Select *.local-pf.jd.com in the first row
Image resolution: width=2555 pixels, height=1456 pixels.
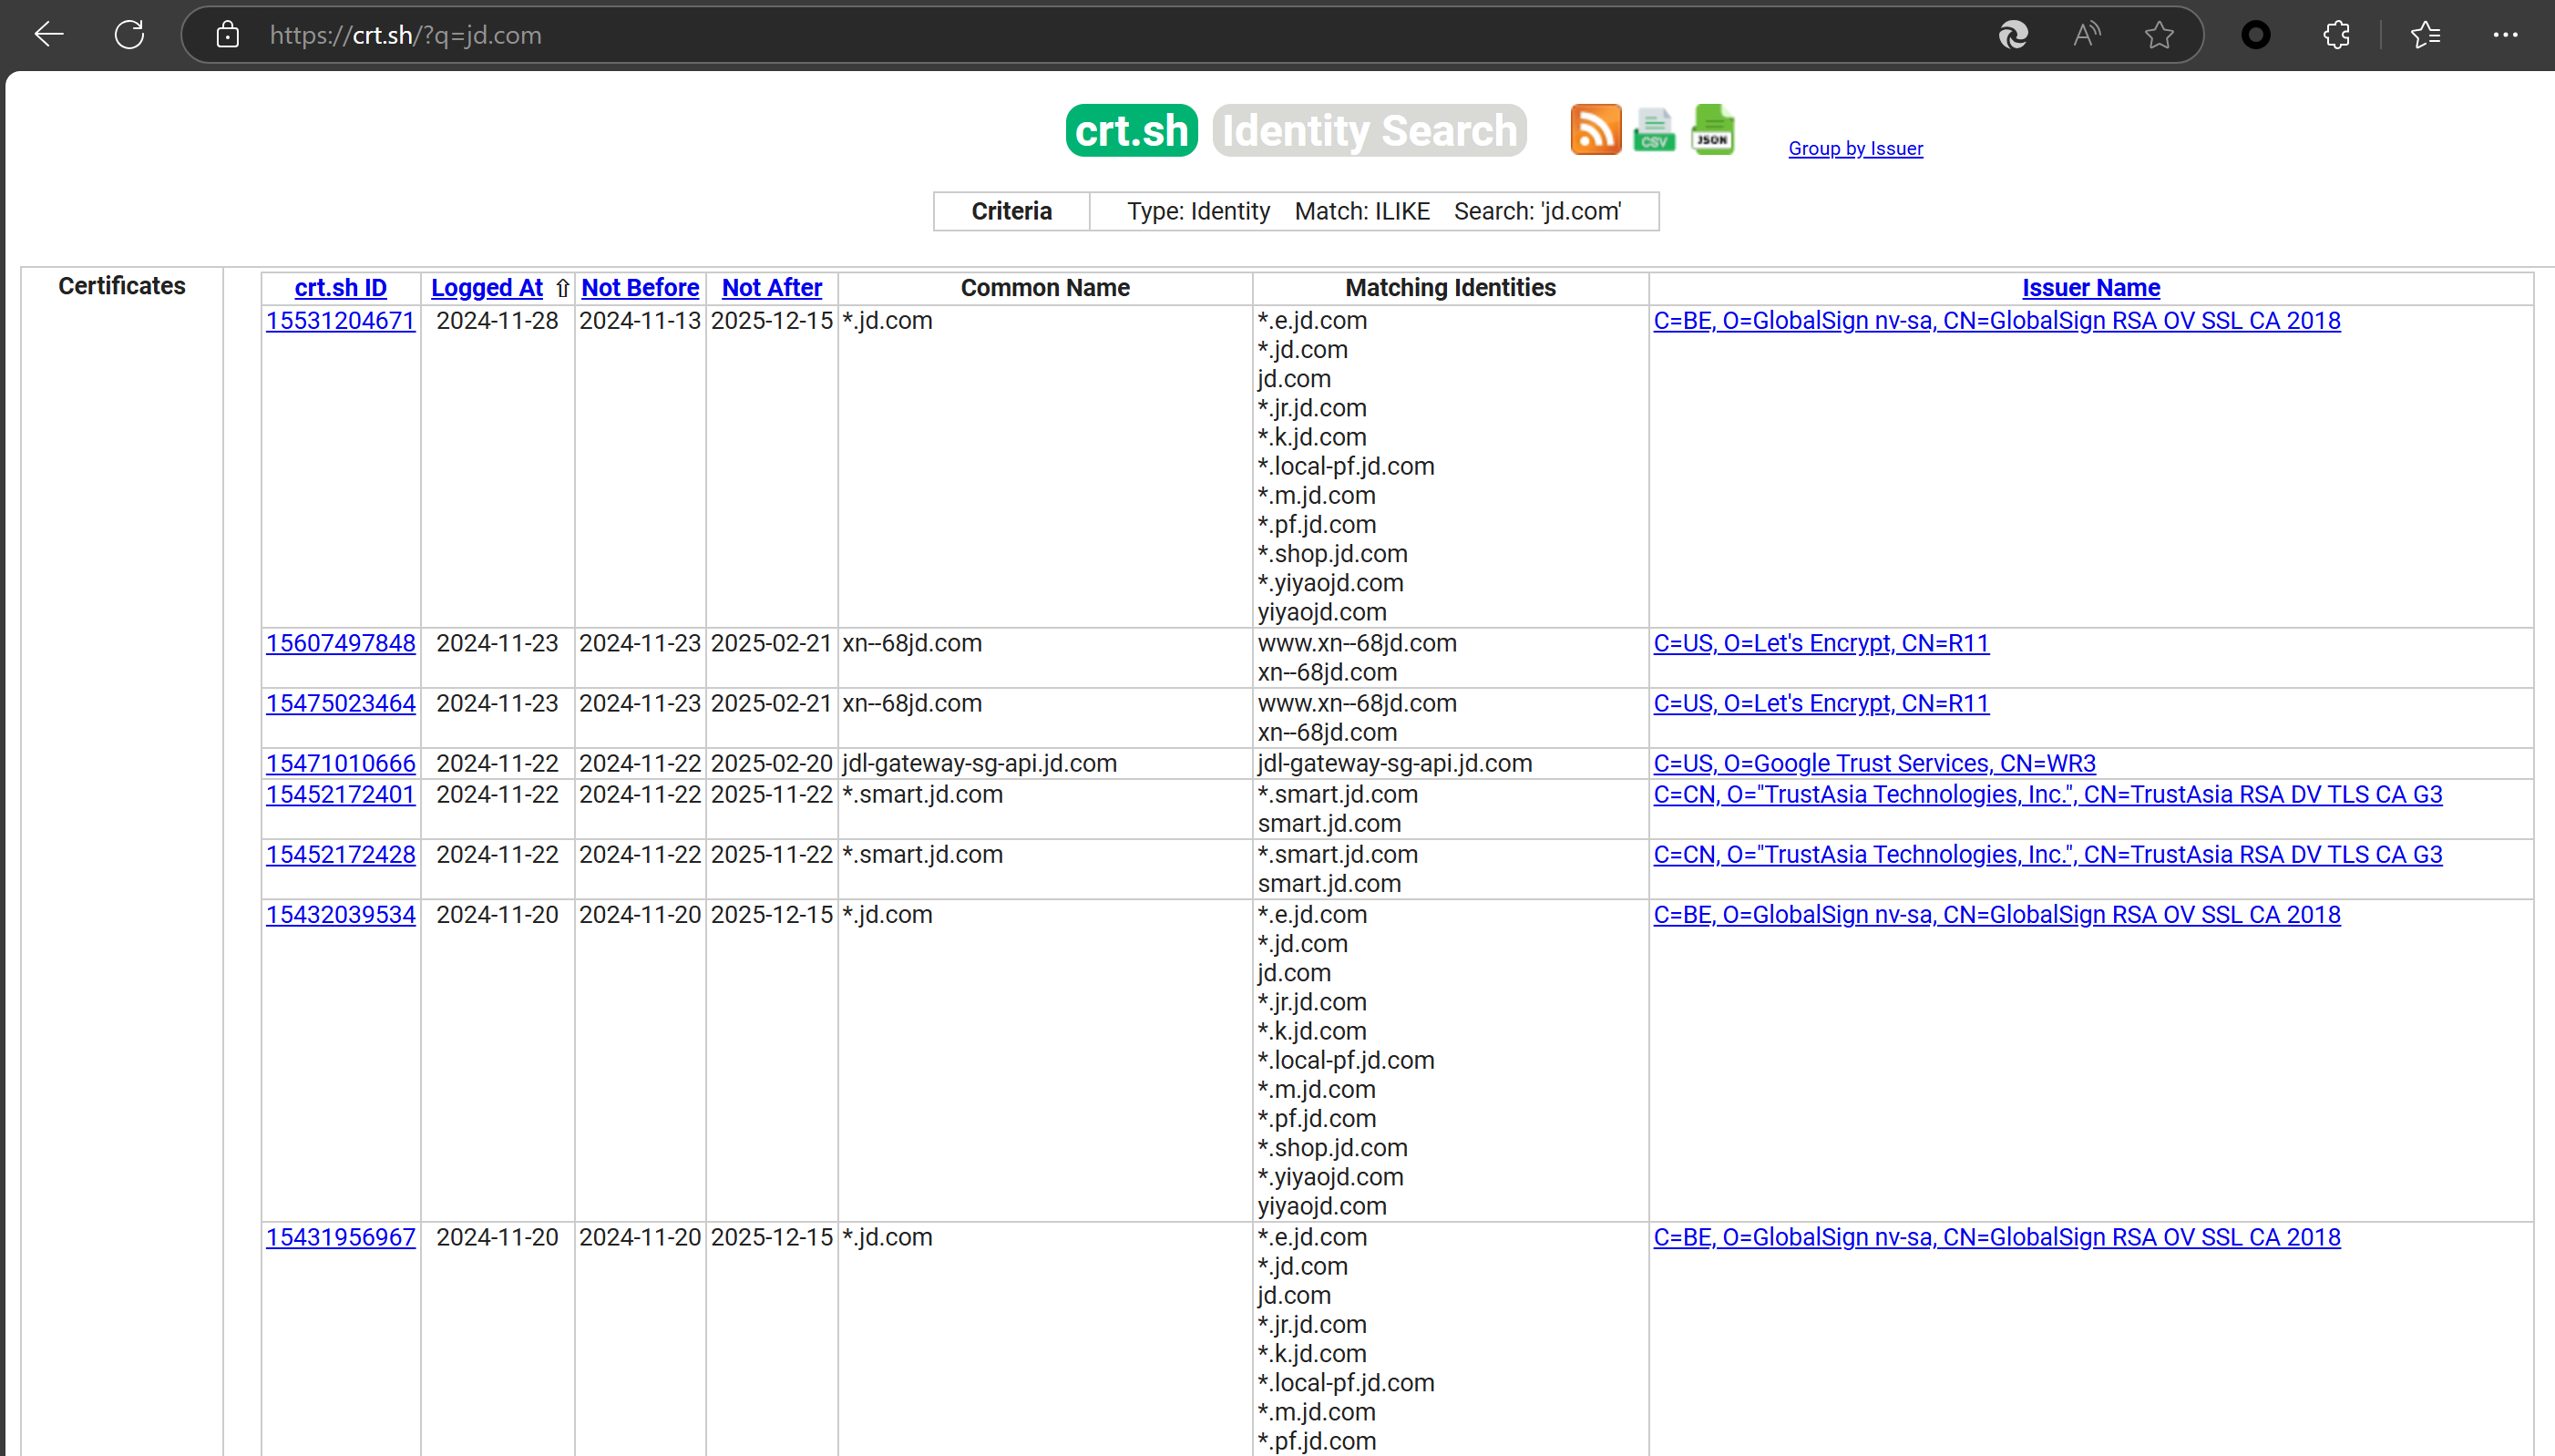coord(1346,467)
